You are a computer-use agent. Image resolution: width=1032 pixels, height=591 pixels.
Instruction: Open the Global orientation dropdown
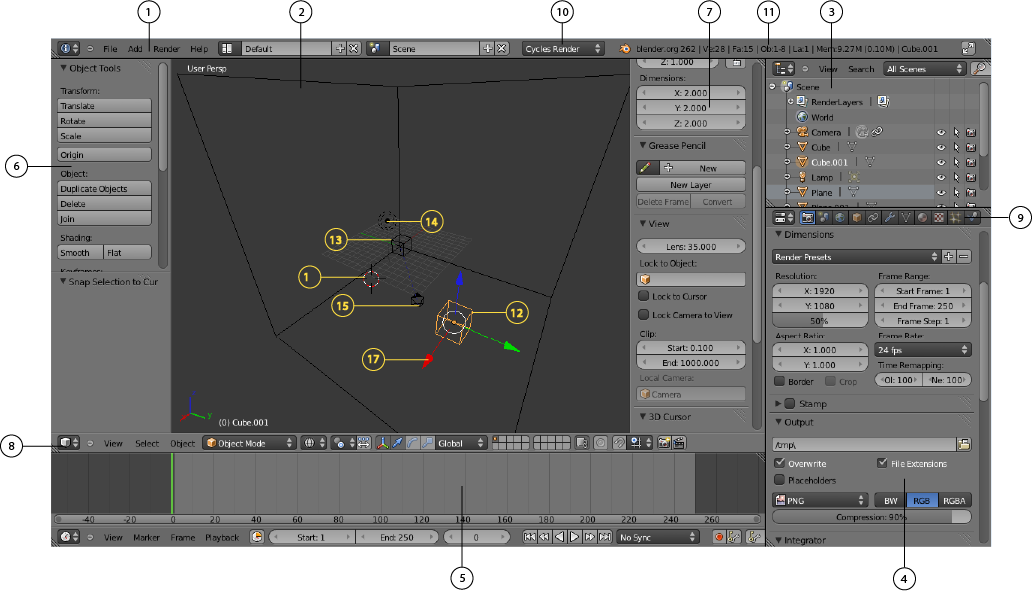pyautogui.click(x=461, y=444)
